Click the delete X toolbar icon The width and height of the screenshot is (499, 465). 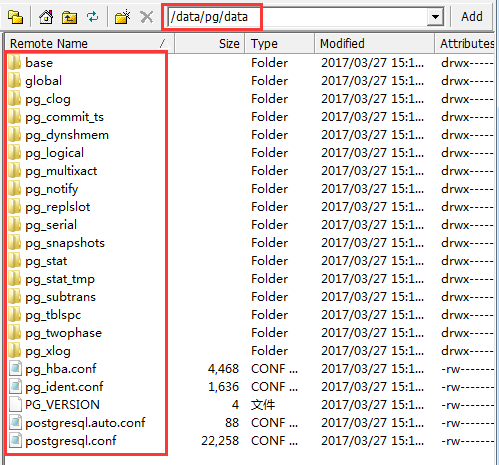click(x=147, y=17)
